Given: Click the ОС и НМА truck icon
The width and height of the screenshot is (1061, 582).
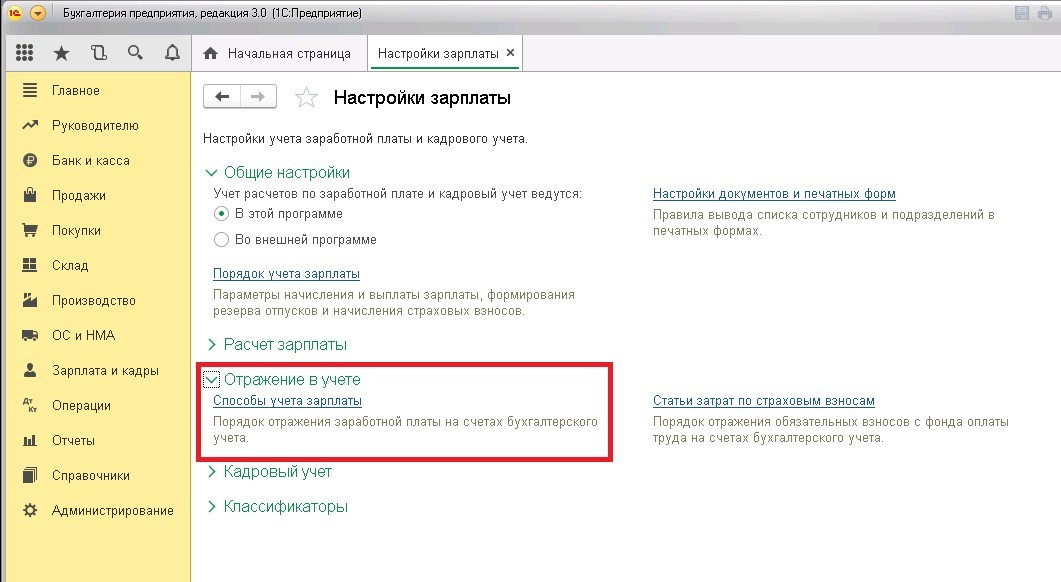Looking at the screenshot, I should click(x=30, y=335).
